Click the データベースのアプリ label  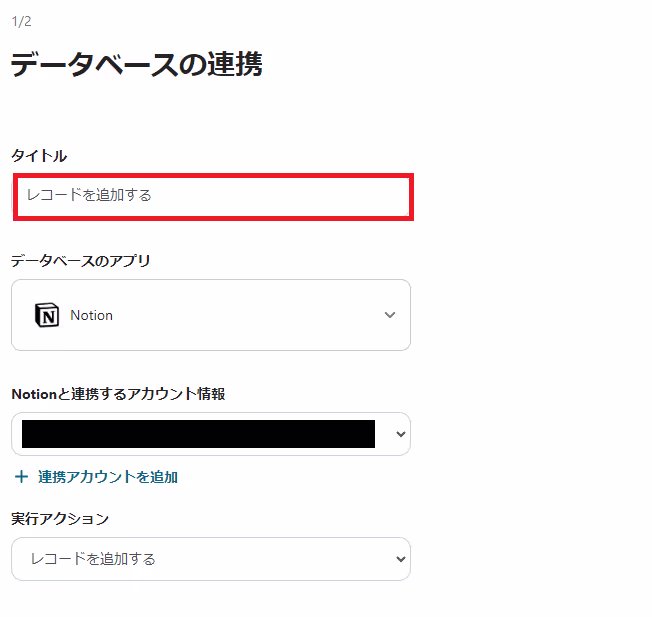coord(81,261)
